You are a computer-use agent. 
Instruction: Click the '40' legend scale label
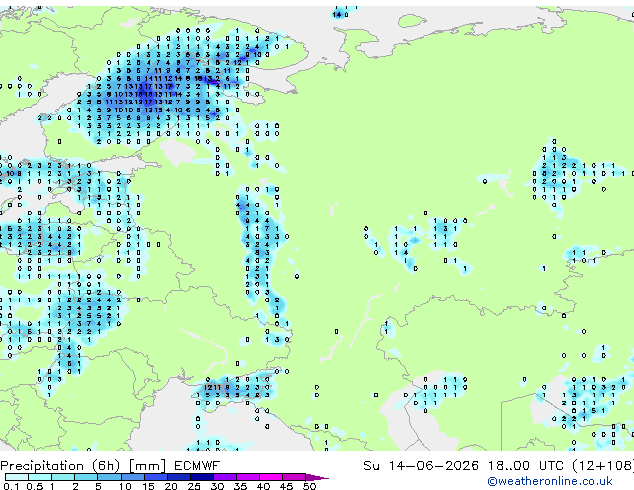(263, 486)
